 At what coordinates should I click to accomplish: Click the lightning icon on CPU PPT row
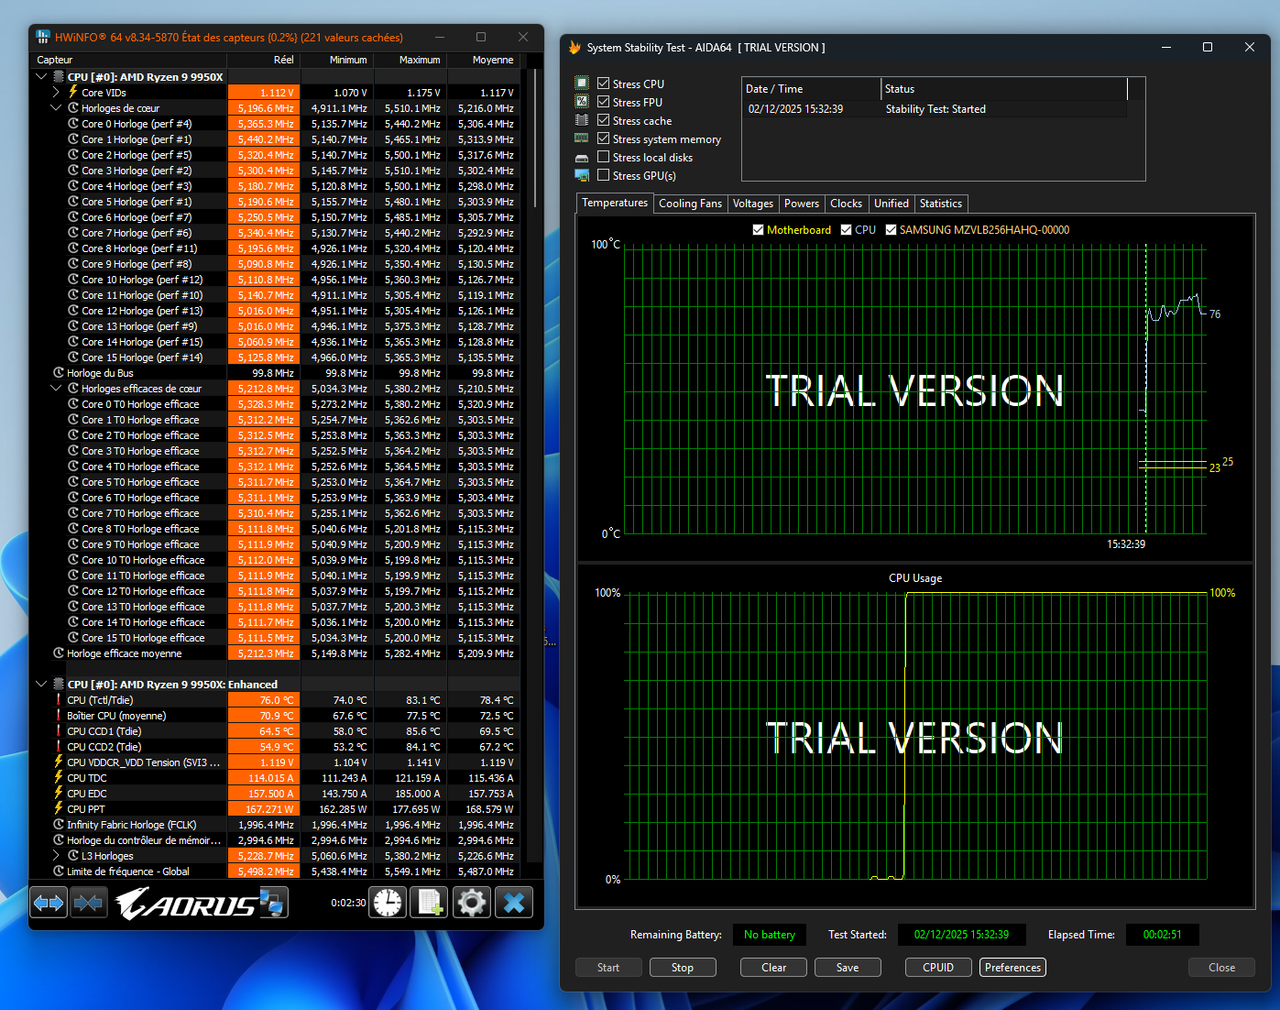[59, 809]
